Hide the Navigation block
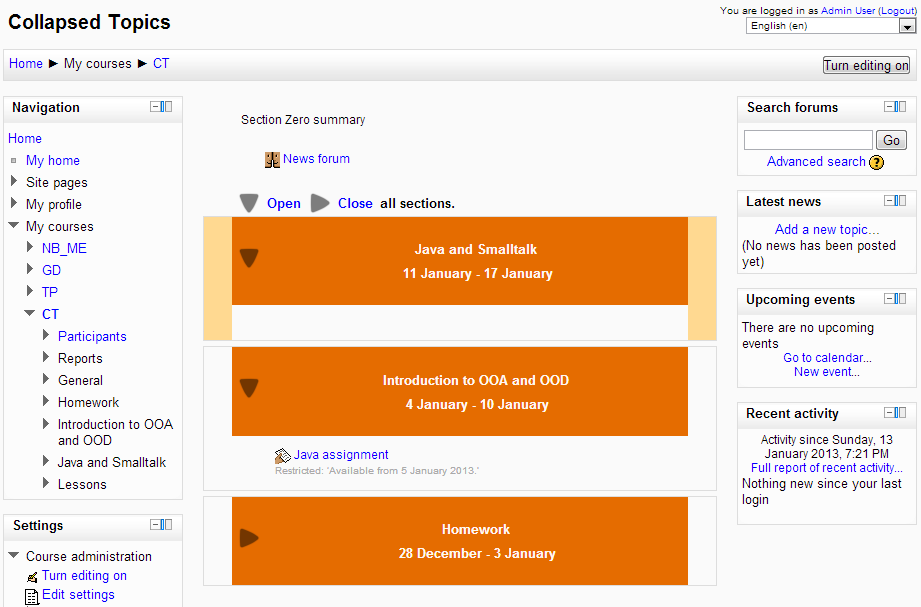The image size is (921, 607). coord(155,106)
